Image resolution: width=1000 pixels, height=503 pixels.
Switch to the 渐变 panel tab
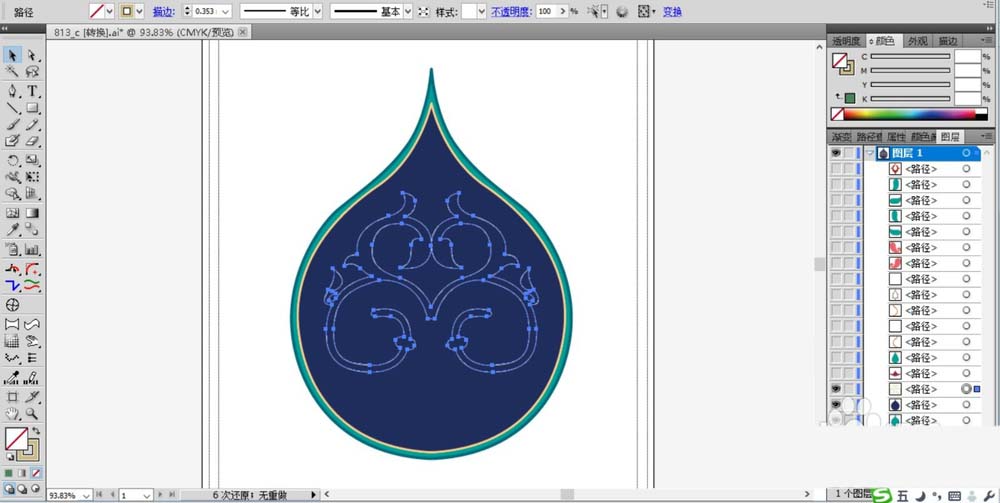tap(841, 136)
